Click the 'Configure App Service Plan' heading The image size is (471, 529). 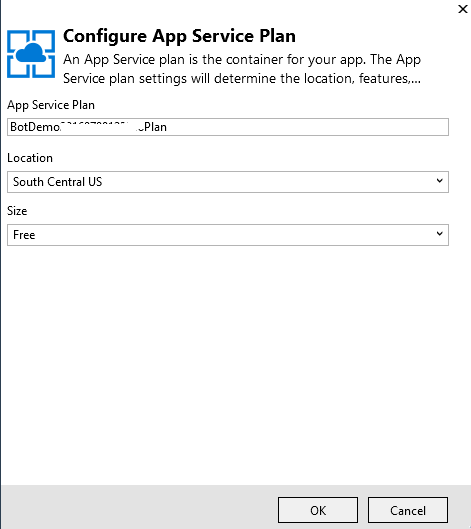pyautogui.click(x=179, y=36)
